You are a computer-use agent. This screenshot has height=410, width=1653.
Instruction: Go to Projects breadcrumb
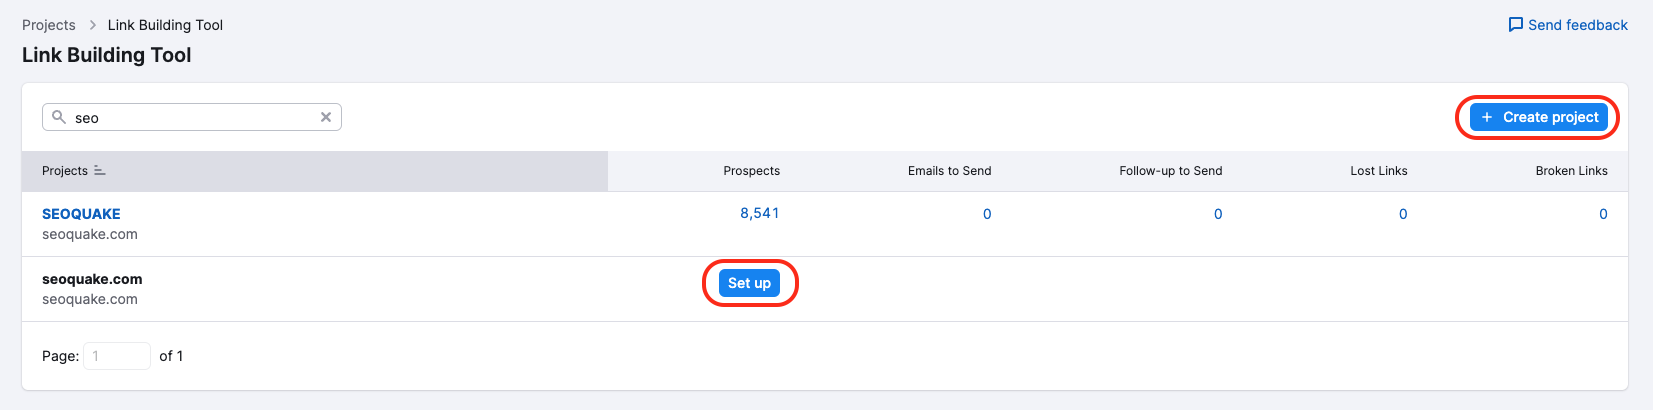[49, 25]
